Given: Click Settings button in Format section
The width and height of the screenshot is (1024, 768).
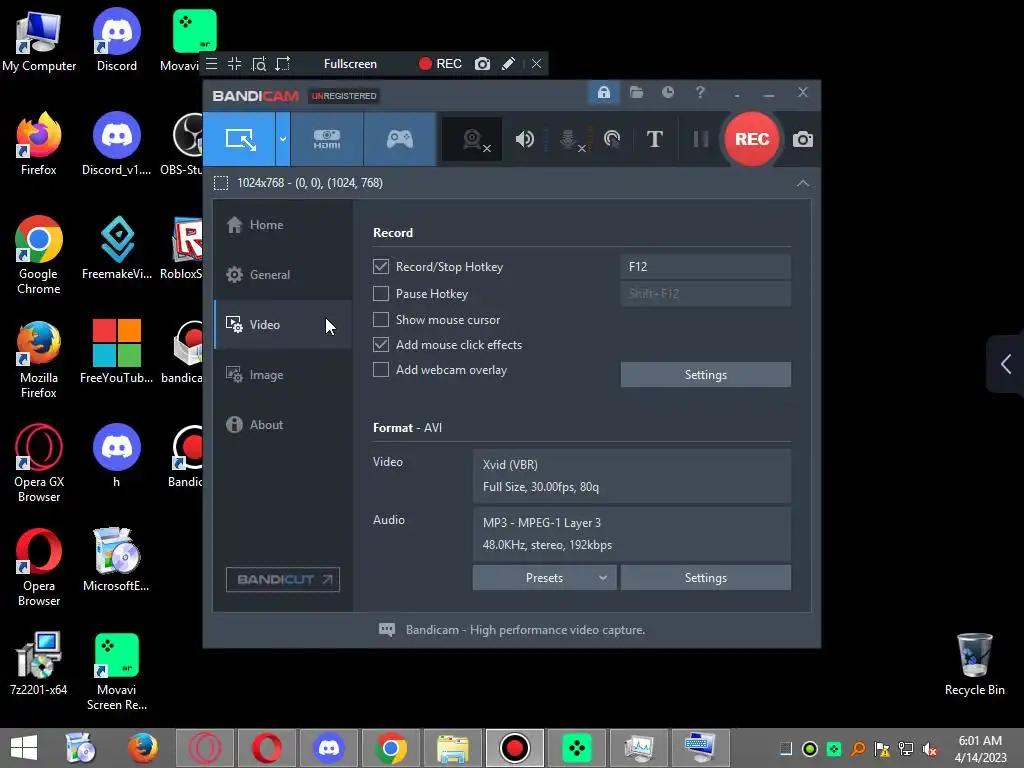Looking at the screenshot, I should (705, 578).
